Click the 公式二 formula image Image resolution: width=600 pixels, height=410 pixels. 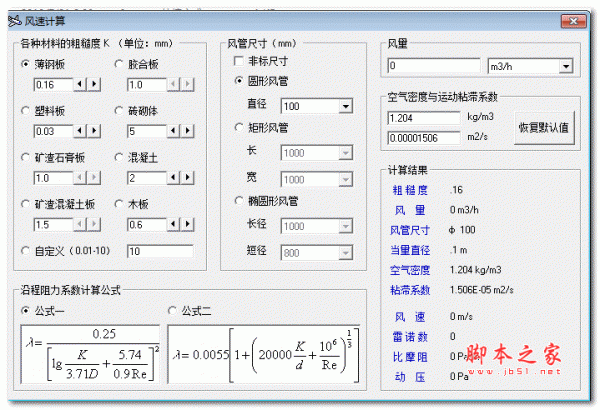click(x=264, y=354)
